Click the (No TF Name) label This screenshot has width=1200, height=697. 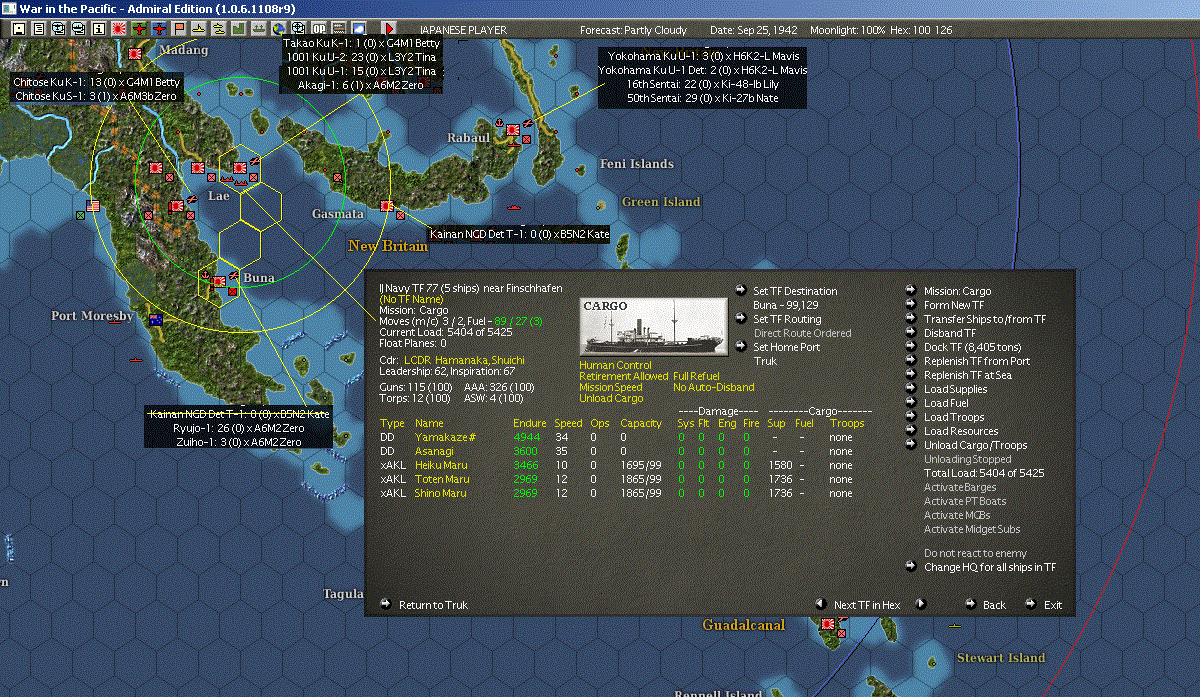click(x=412, y=300)
